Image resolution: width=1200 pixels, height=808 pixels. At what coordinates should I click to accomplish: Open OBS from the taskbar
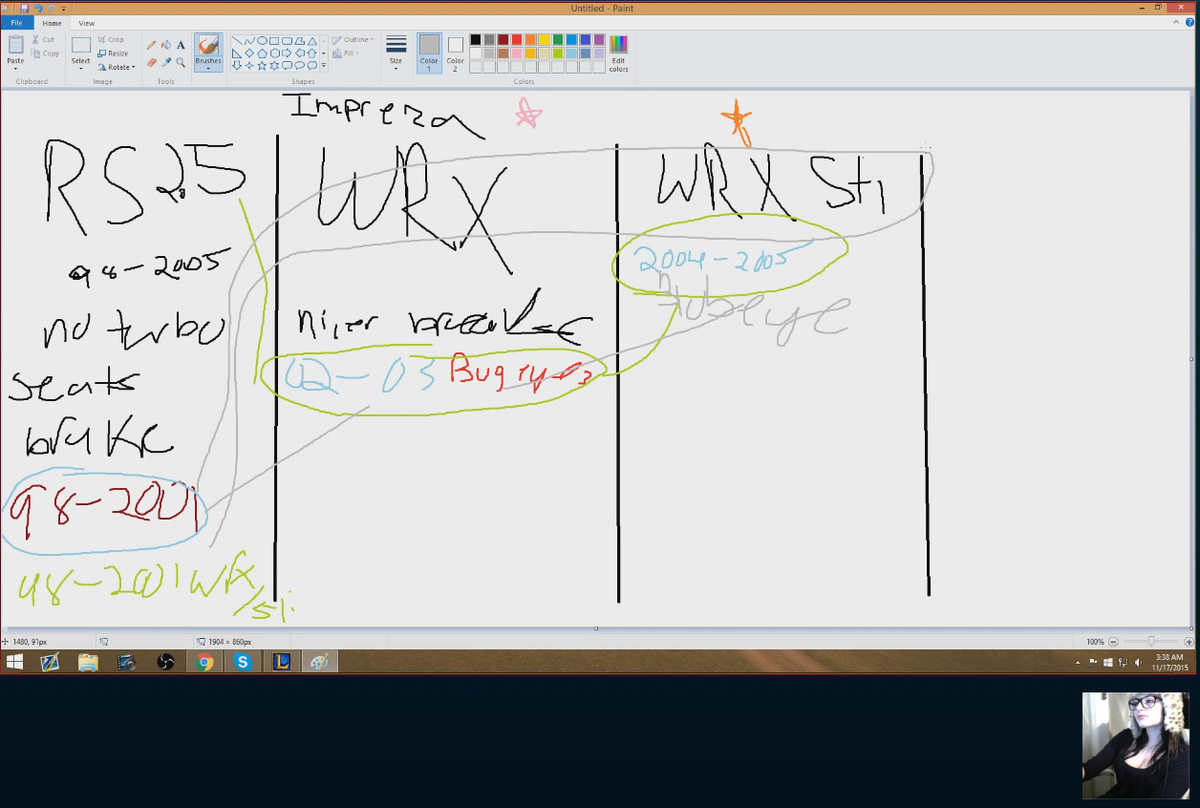pos(166,662)
